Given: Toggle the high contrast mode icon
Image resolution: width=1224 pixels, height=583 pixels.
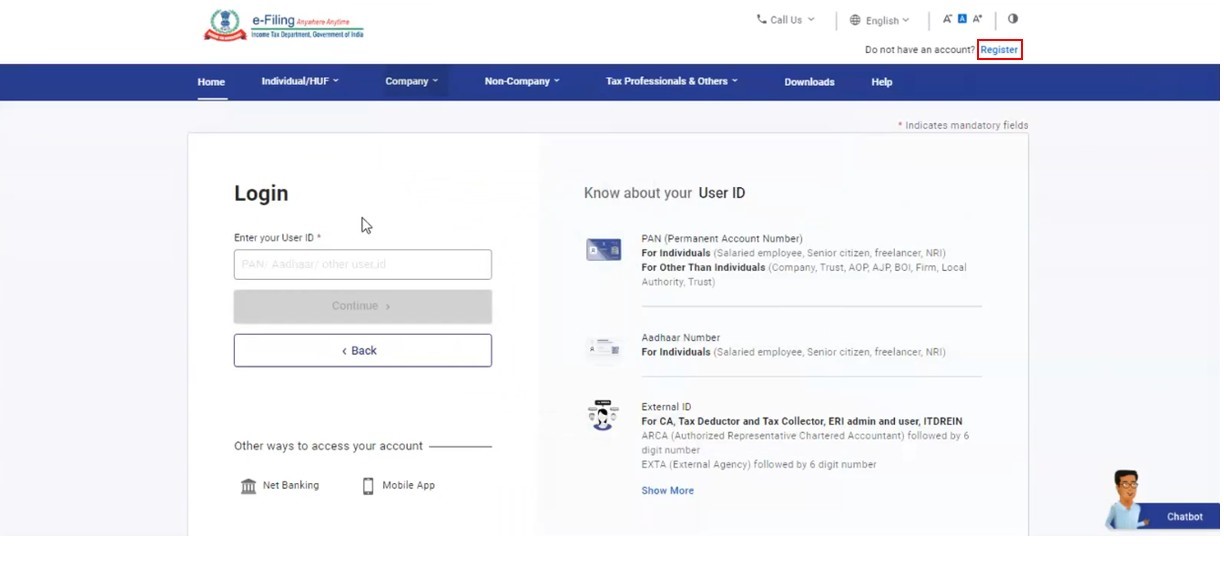Looking at the screenshot, I should [1012, 19].
